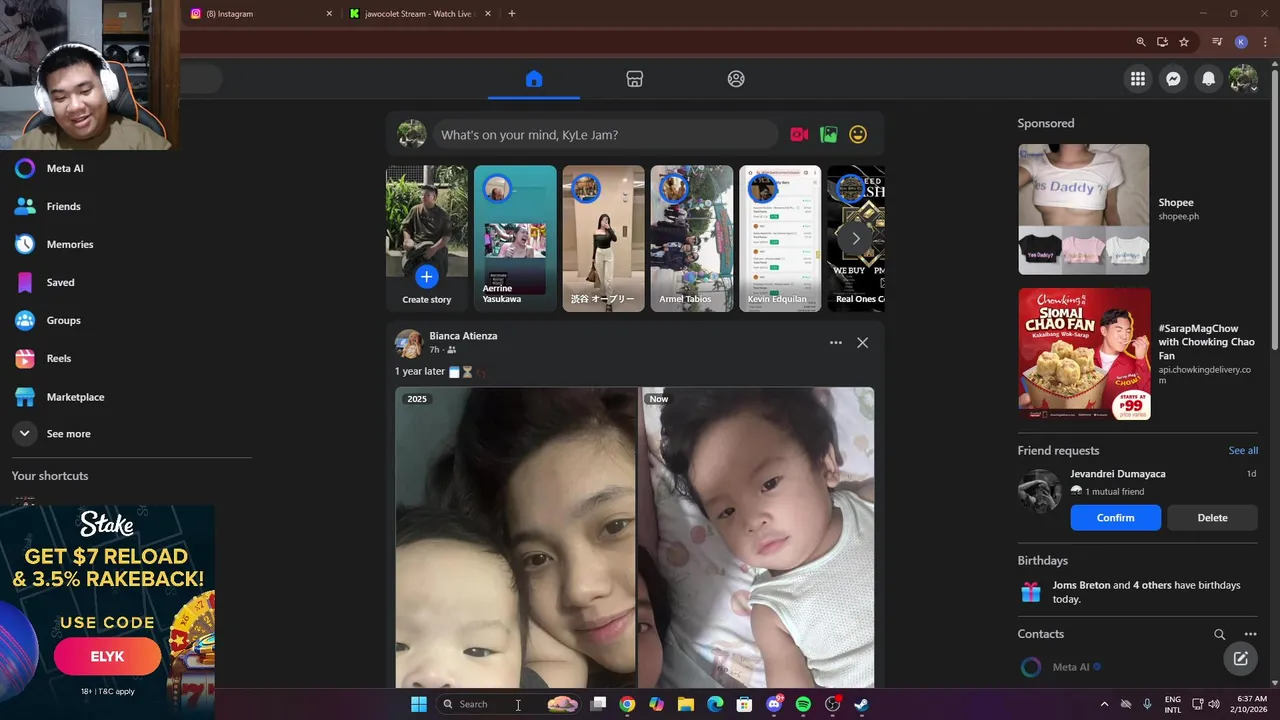The height and width of the screenshot is (720, 1280).
Task: View Armel Tabios's story
Action: pos(692,238)
